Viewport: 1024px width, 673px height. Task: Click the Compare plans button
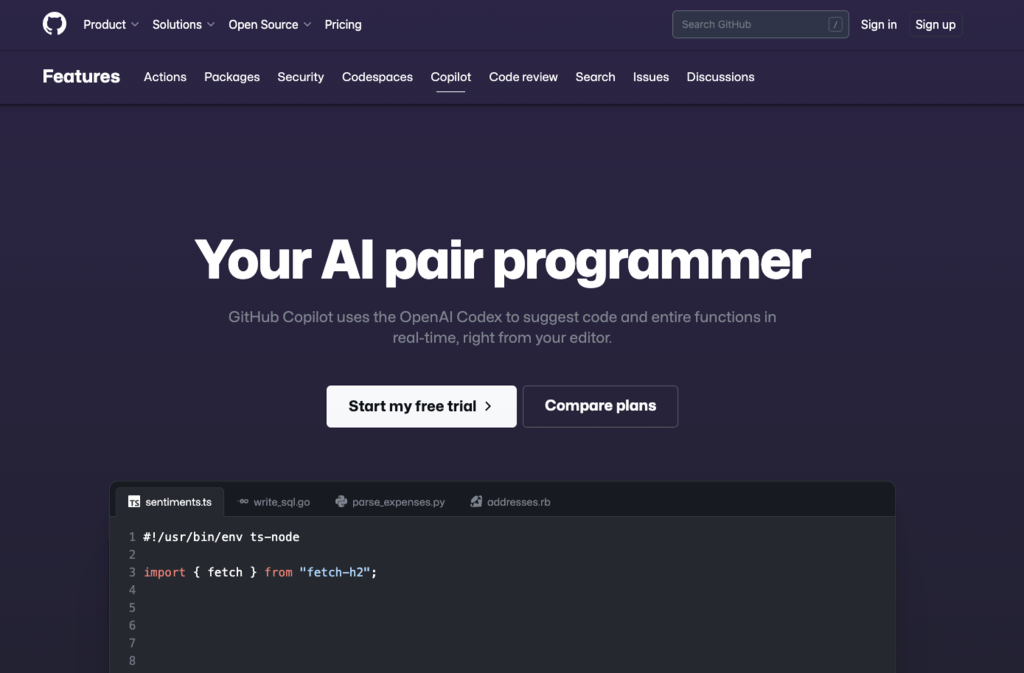600,406
